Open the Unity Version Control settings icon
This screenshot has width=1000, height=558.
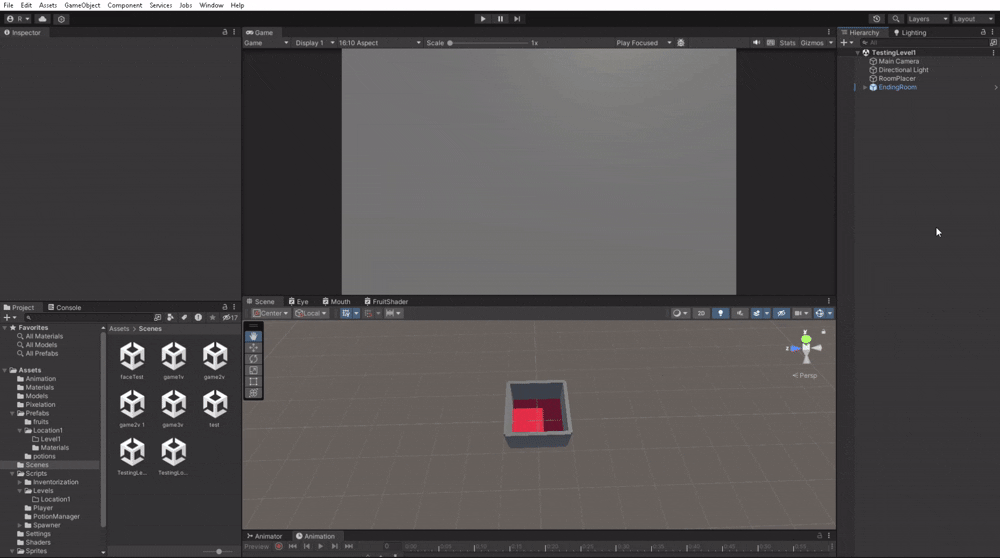tap(61, 19)
